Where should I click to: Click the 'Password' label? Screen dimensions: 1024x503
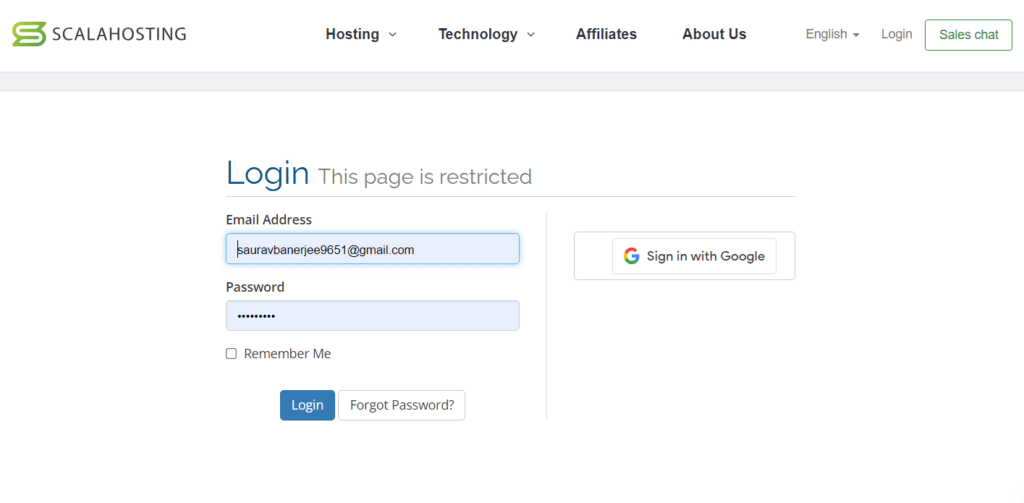[x=255, y=287]
